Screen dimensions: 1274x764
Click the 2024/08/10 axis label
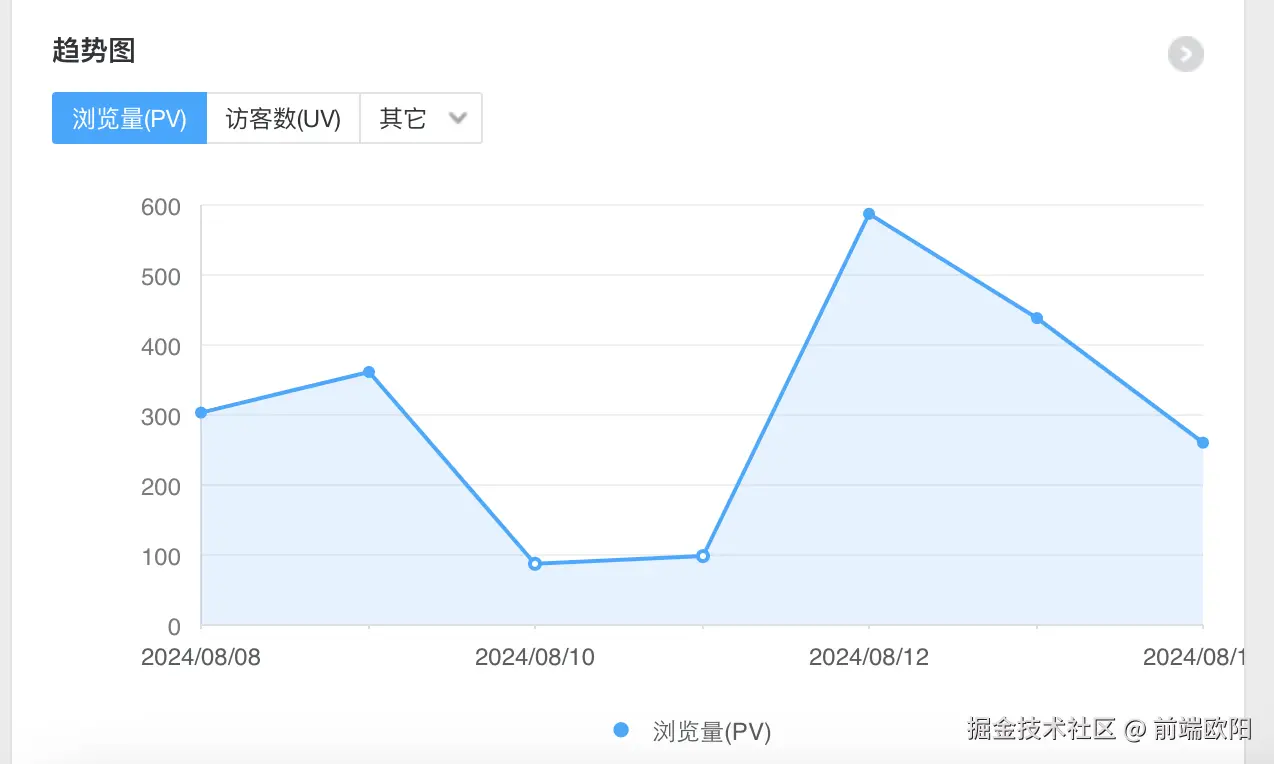tap(535, 657)
